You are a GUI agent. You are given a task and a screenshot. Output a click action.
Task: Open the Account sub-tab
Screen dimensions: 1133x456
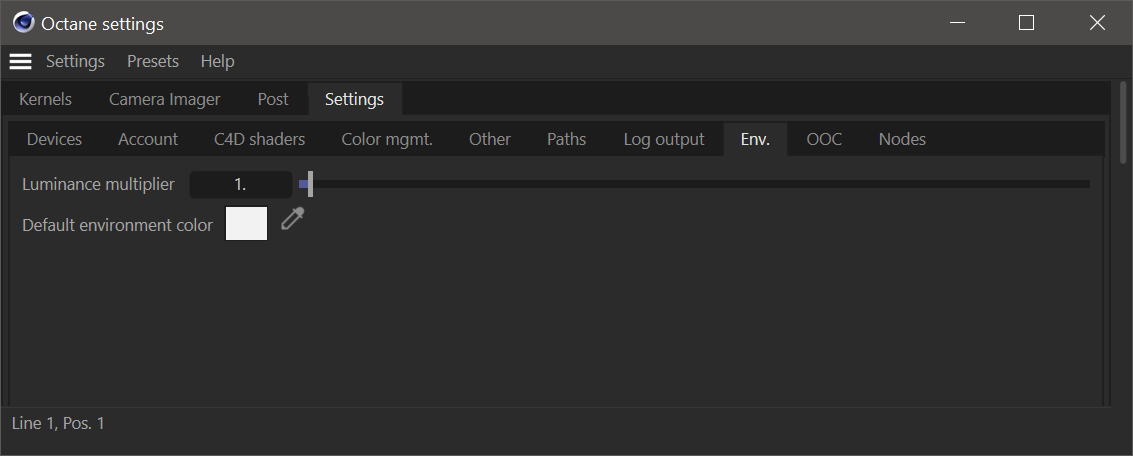[148, 140]
